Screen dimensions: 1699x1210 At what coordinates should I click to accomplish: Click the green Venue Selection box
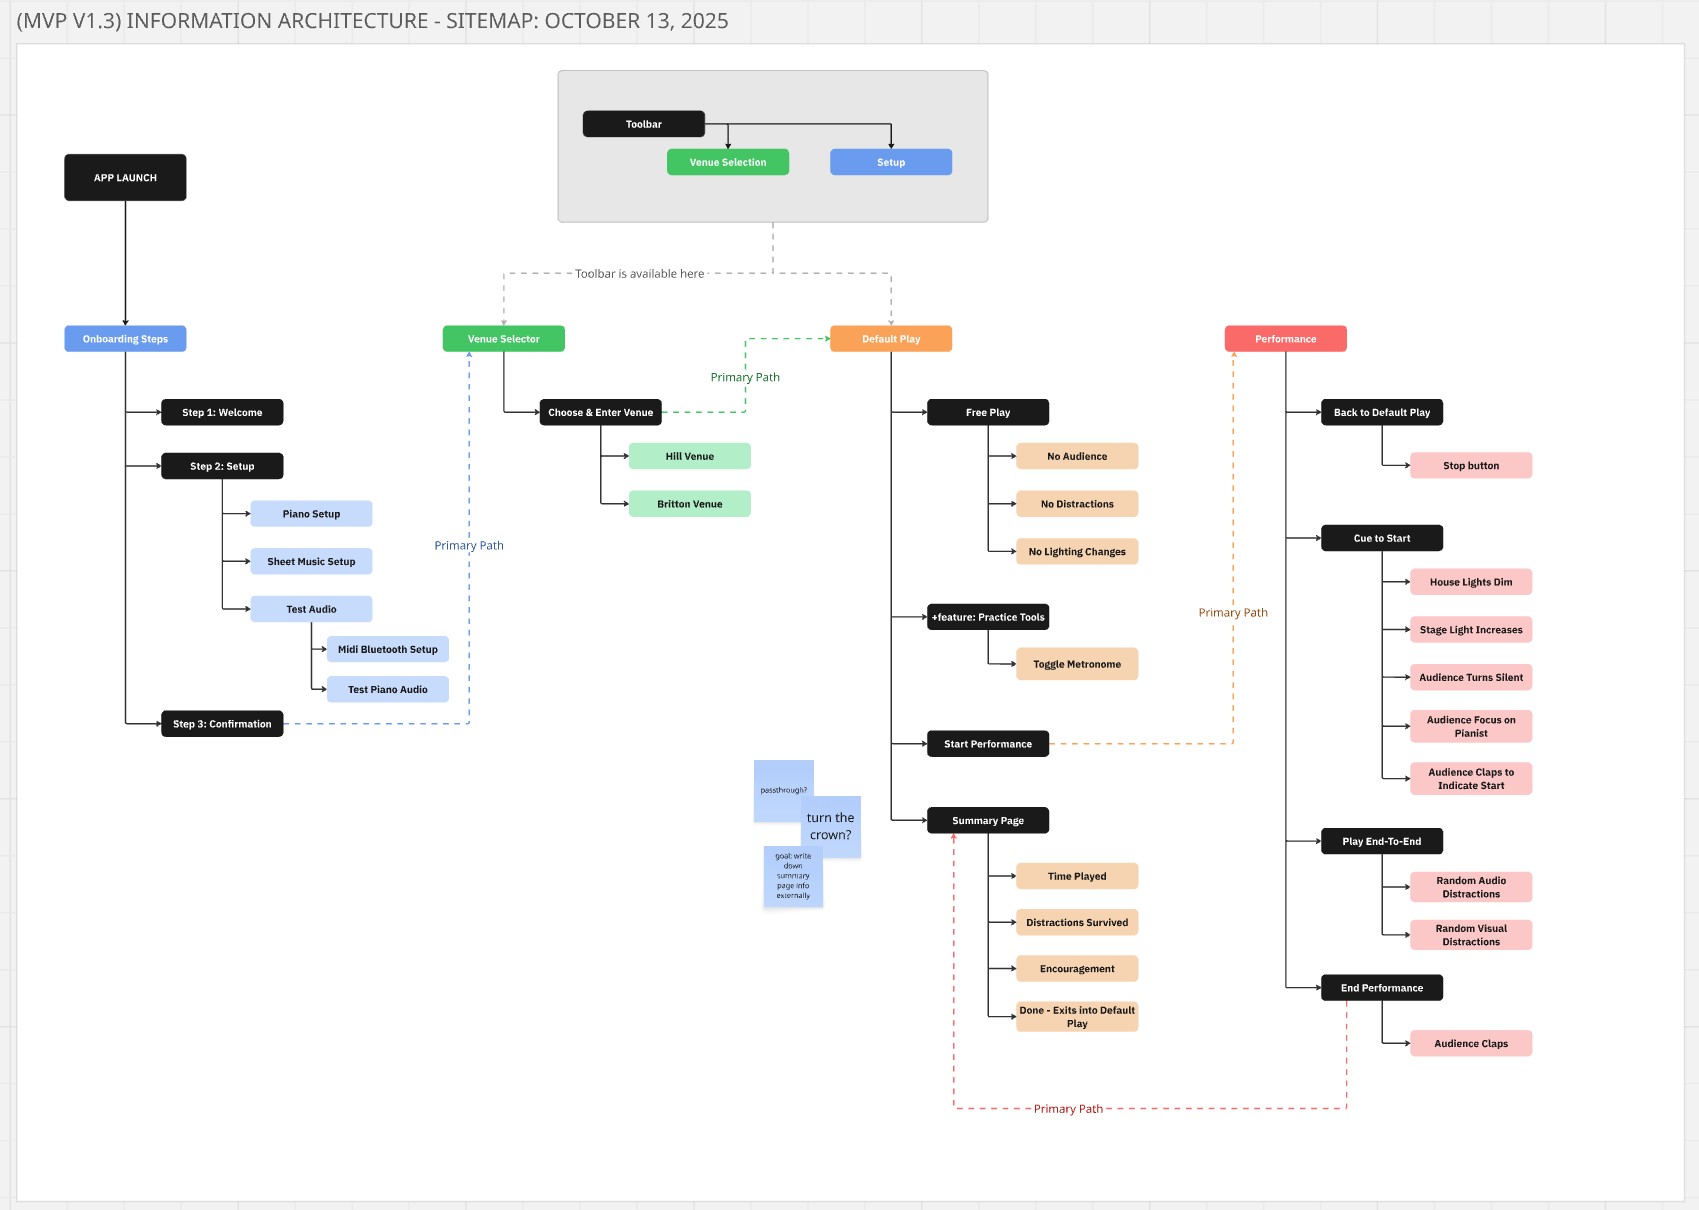pyautogui.click(x=728, y=162)
